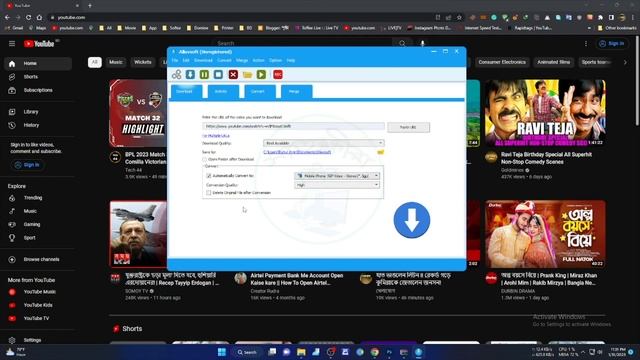This screenshot has height=360, width=640.
Task: Open Allavsoft Help menu
Action: click(x=291, y=60)
